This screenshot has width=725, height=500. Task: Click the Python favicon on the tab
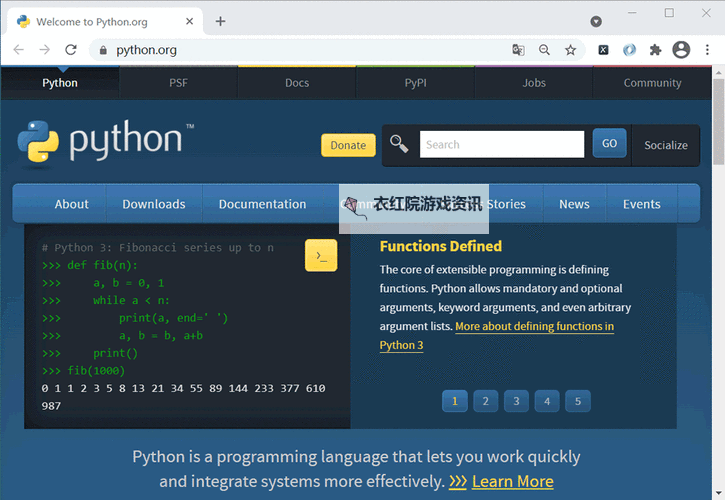[23, 21]
